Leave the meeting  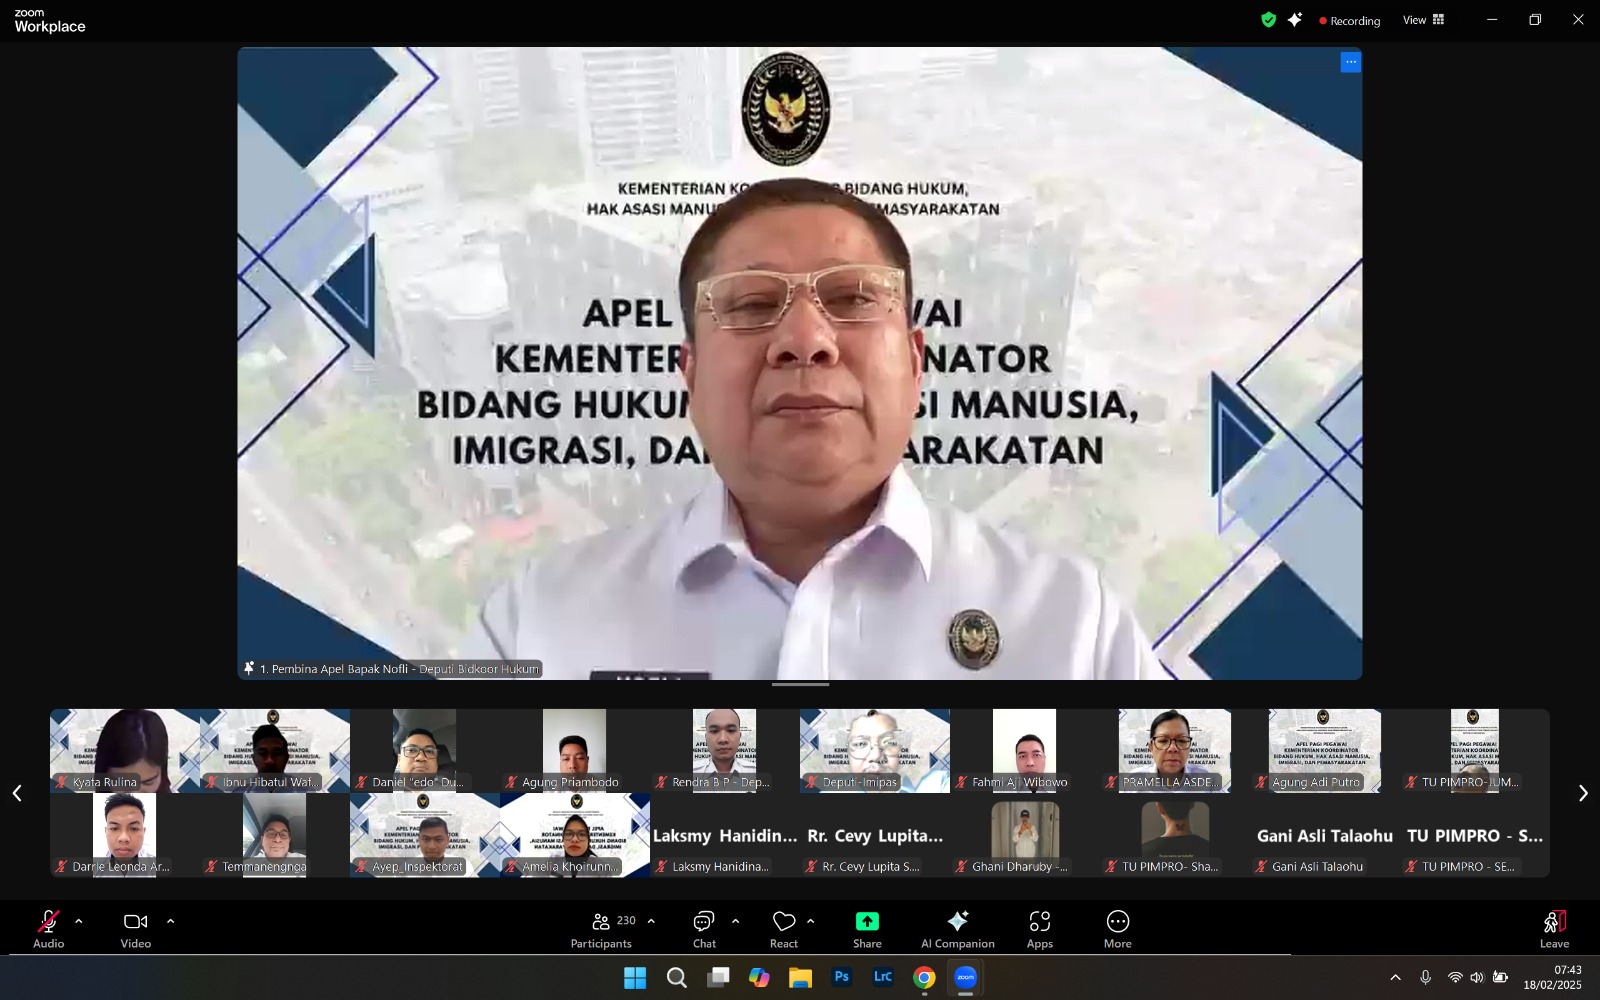[1554, 928]
